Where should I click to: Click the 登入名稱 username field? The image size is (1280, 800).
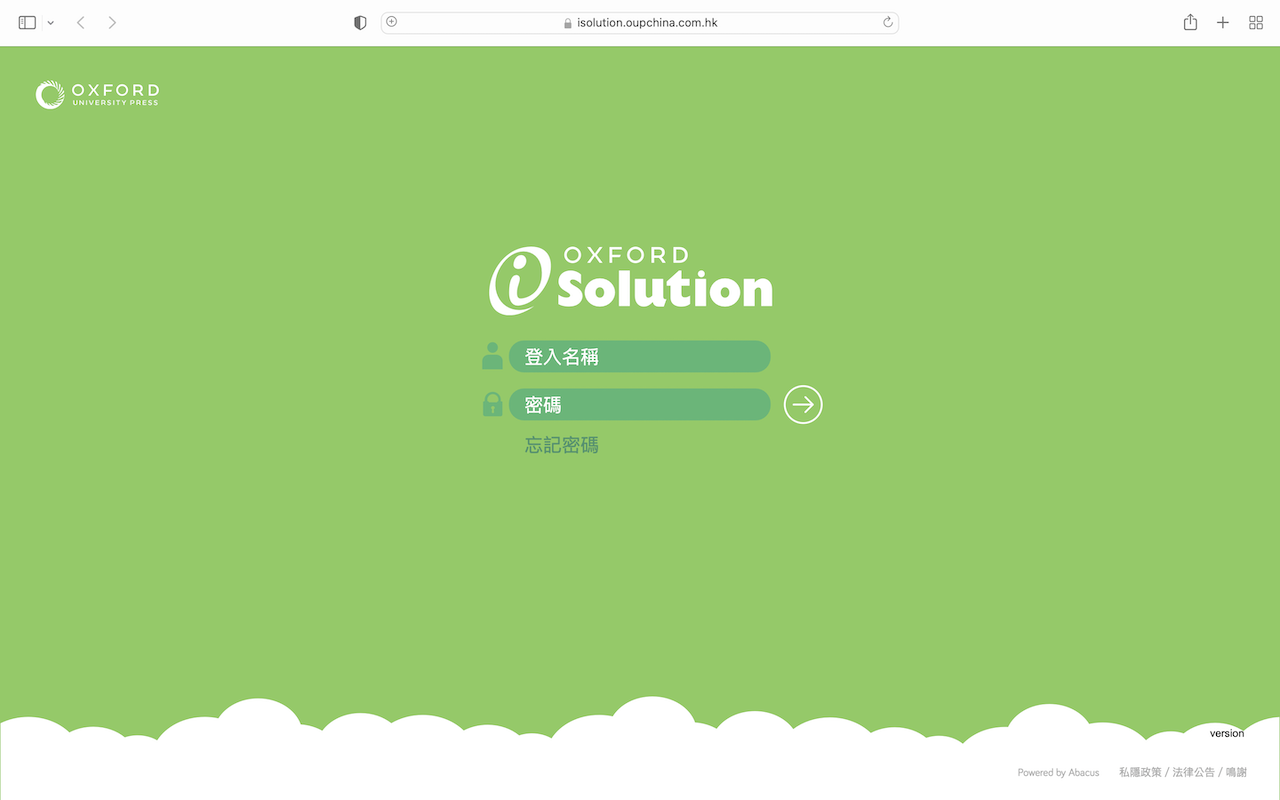(640, 356)
